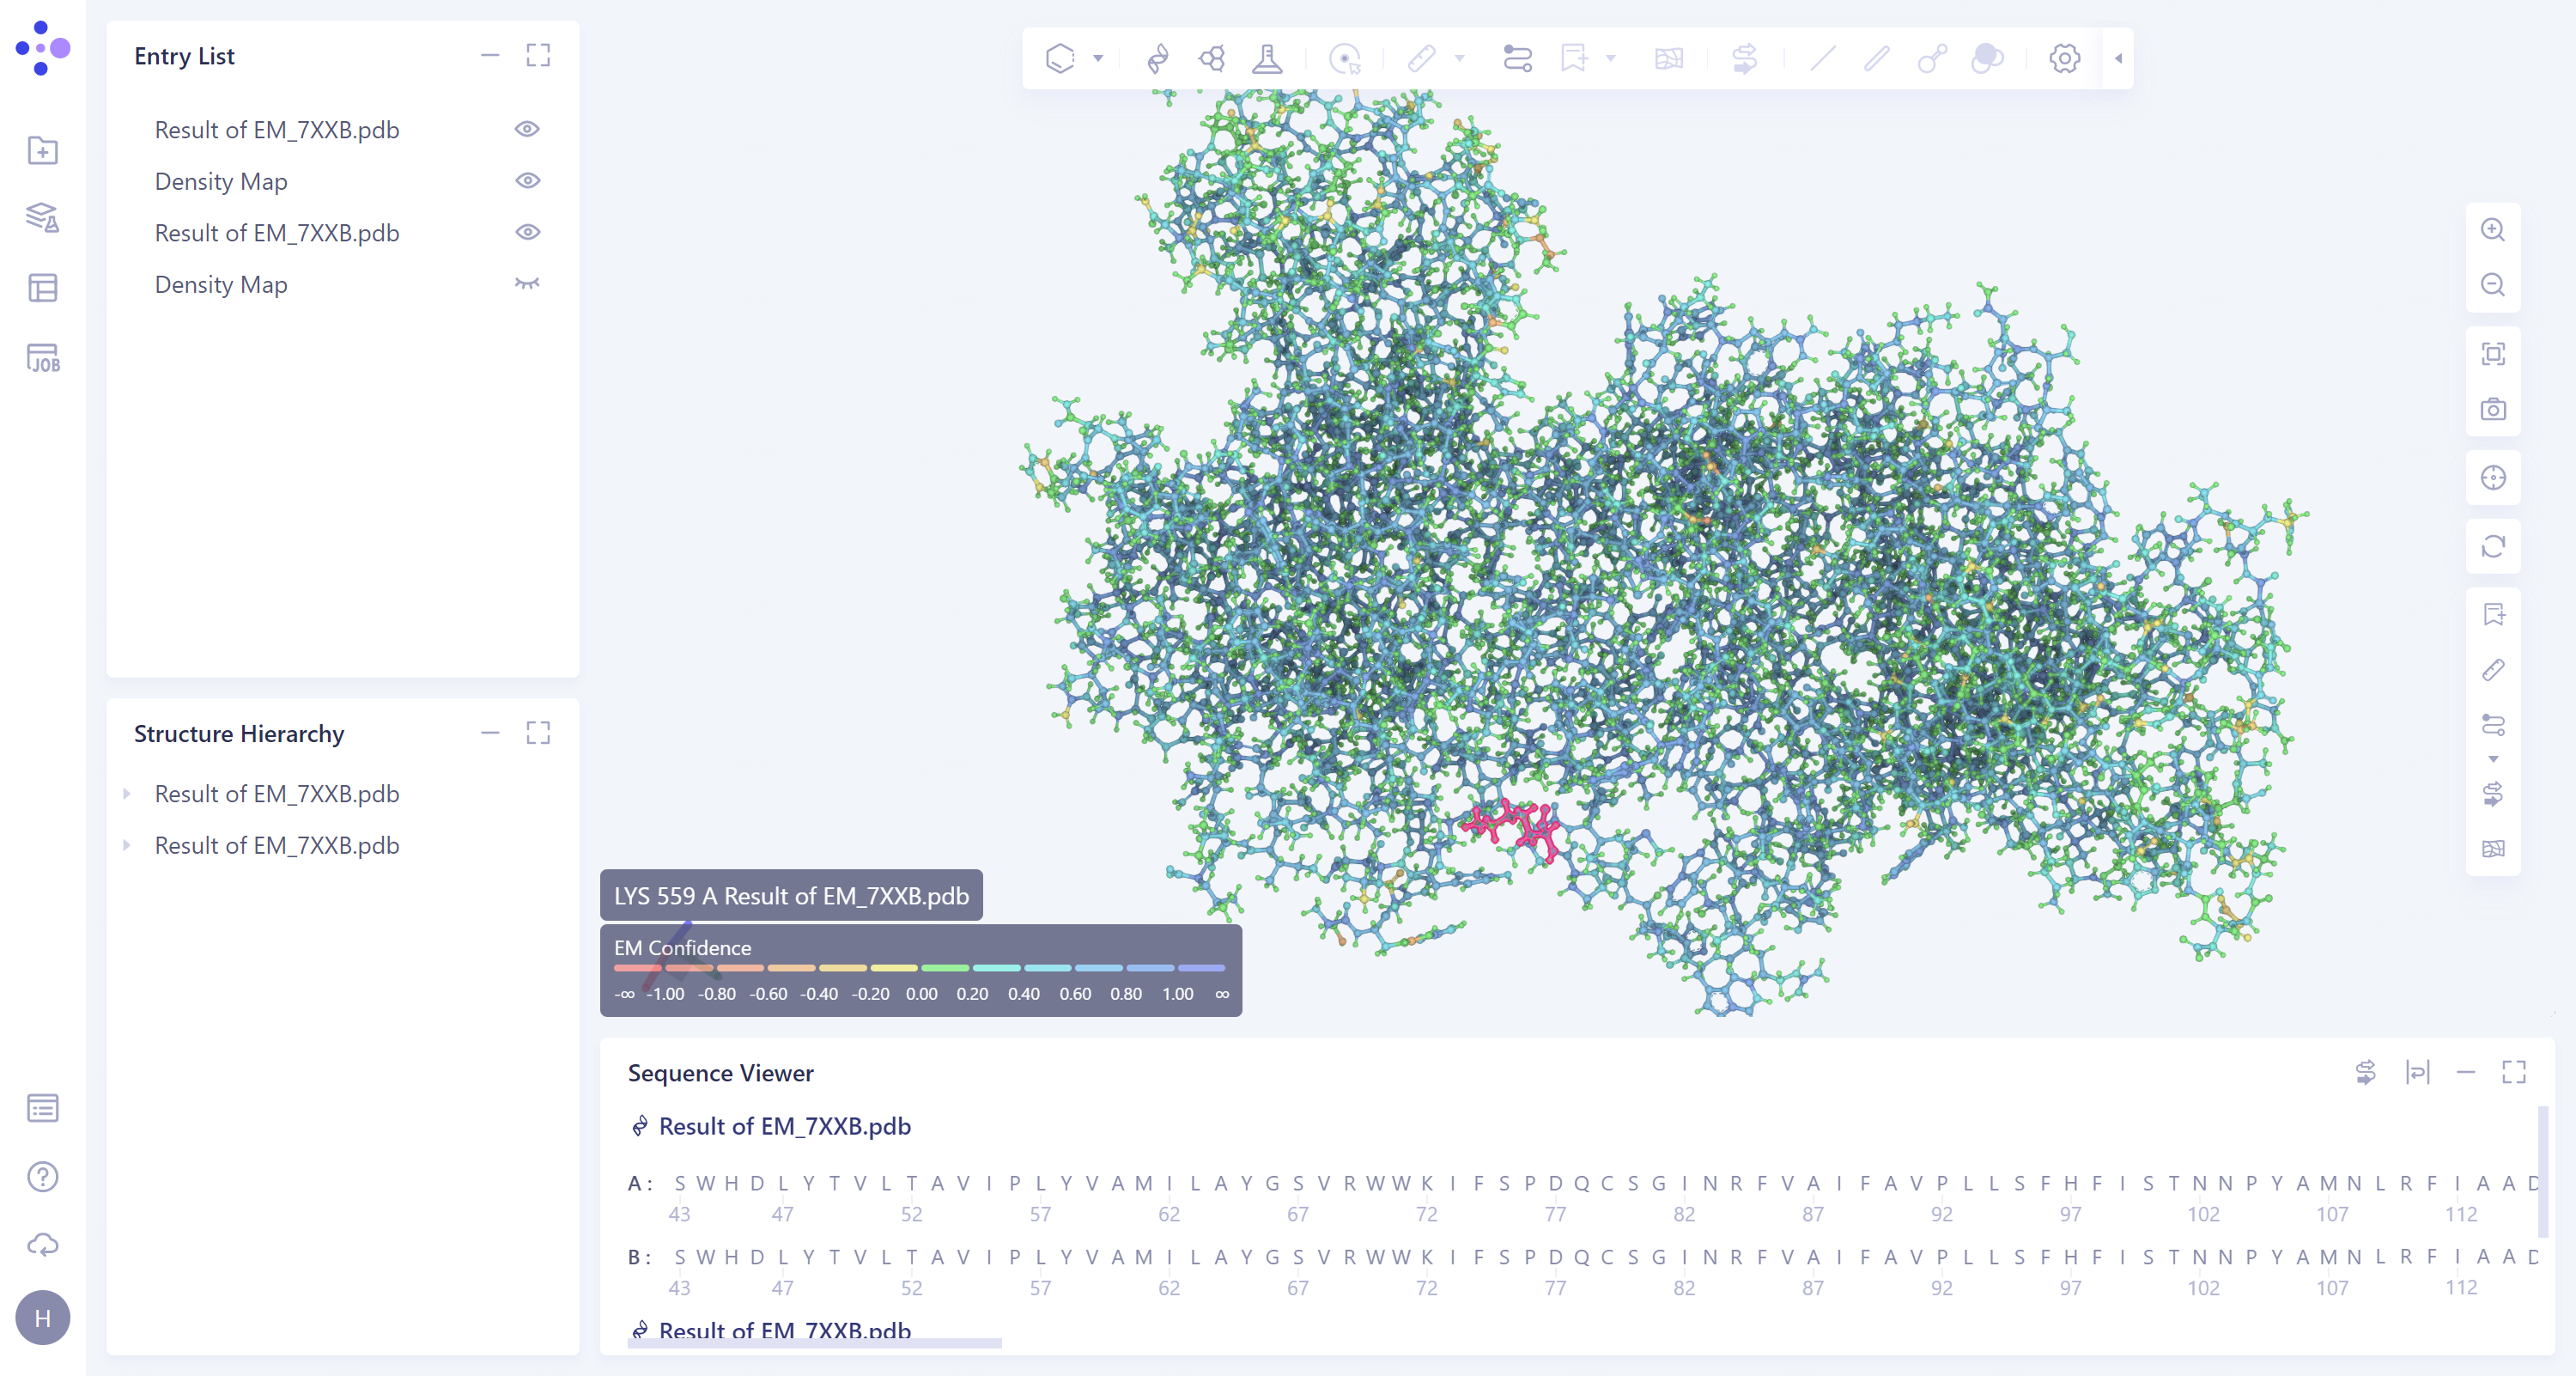2576x1376 pixels.
Task: Toggle visibility of first Density Map
Action: 527,181
